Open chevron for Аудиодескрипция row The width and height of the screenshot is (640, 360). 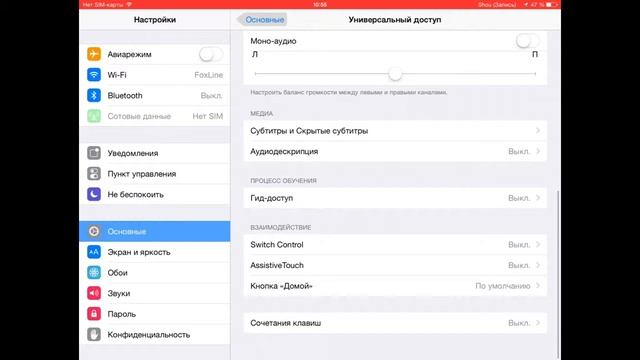pos(538,151)
